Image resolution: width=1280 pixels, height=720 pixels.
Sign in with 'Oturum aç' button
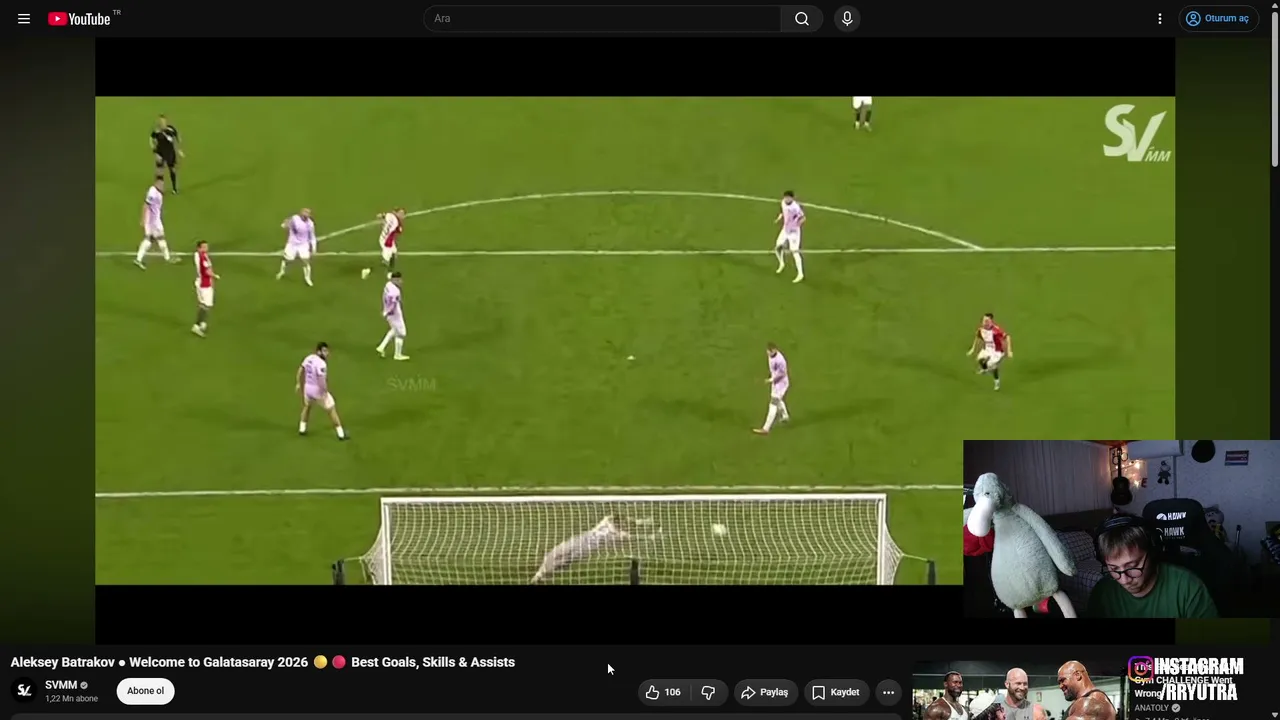click(x=1218, y=19)
